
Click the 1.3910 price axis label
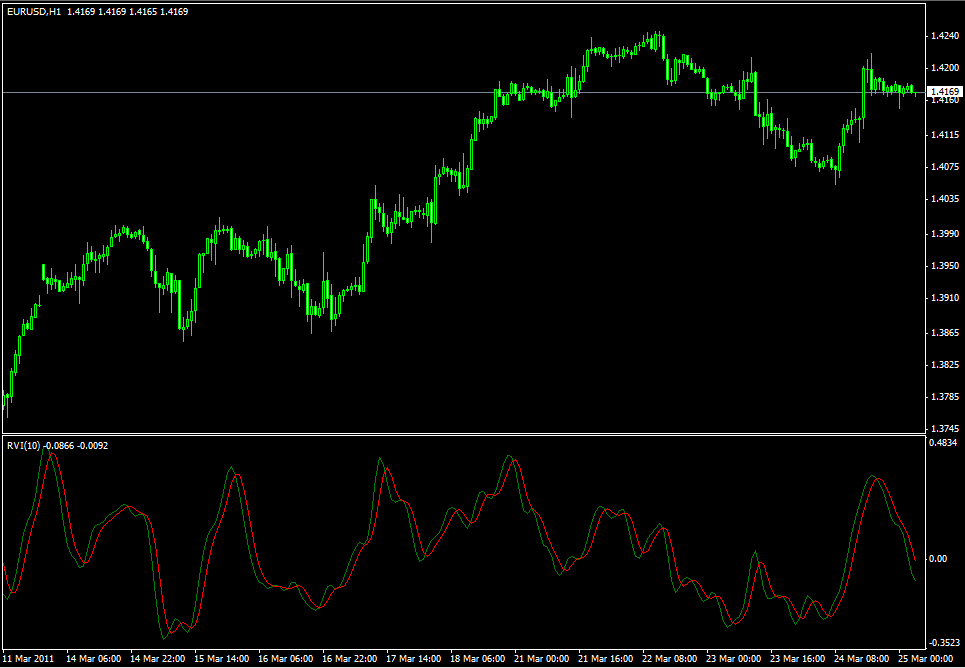[943, 297]
